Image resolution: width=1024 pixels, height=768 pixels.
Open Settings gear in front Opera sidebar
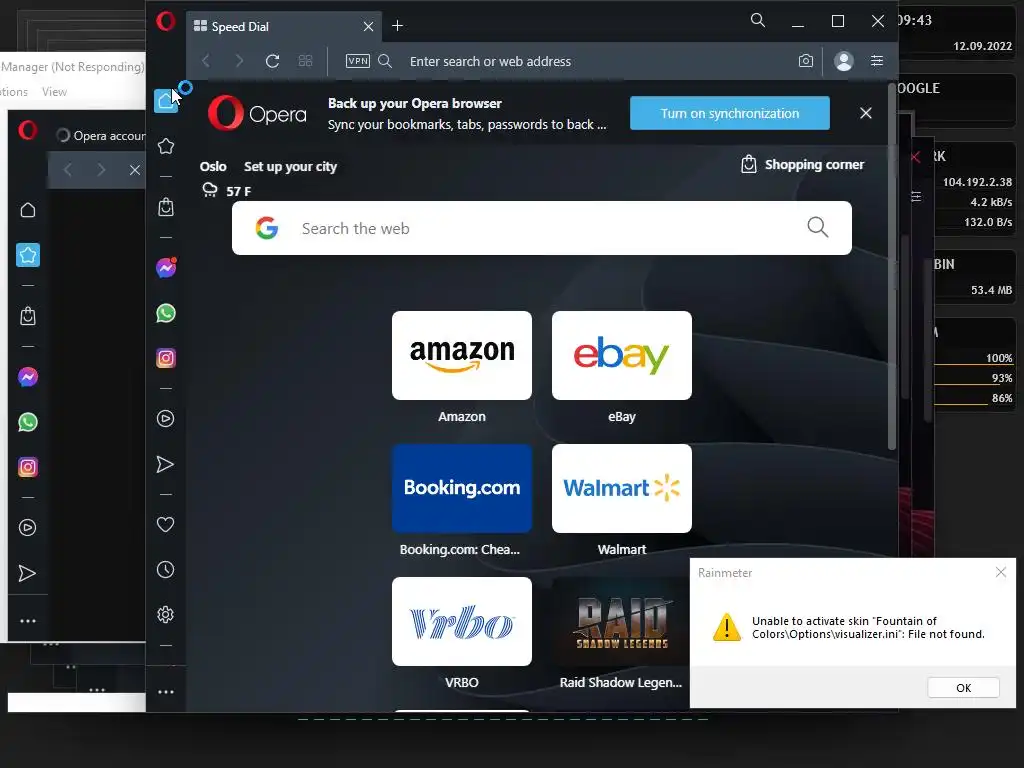tap(166, 615)
